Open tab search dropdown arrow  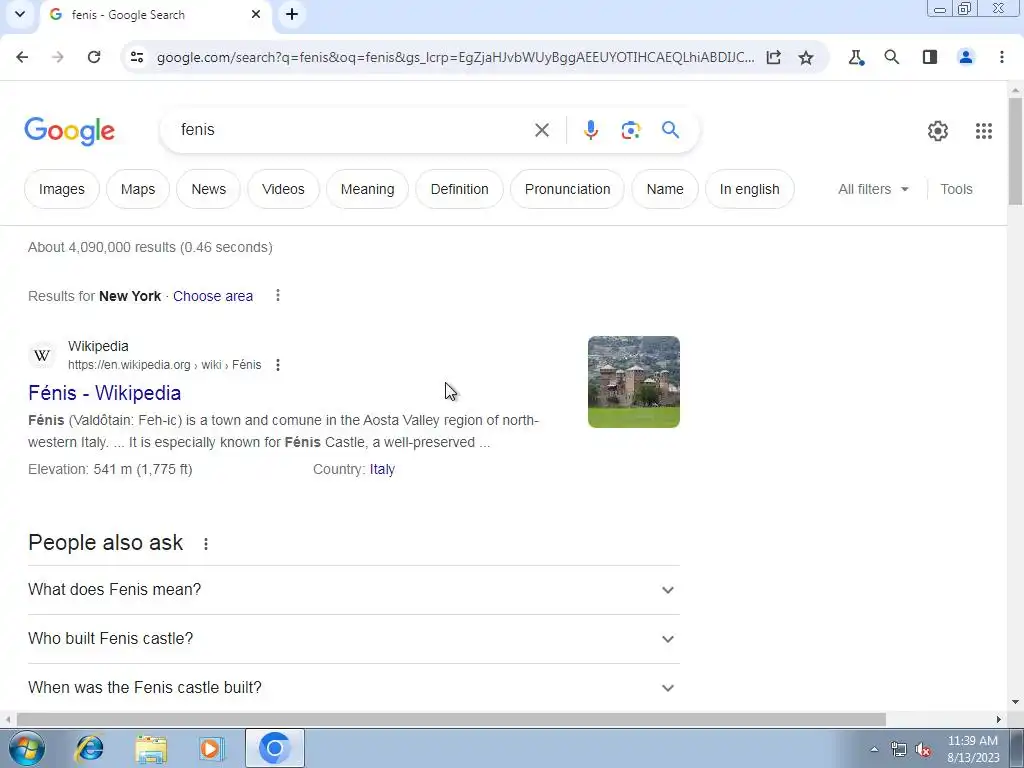[x=20, y=14]
